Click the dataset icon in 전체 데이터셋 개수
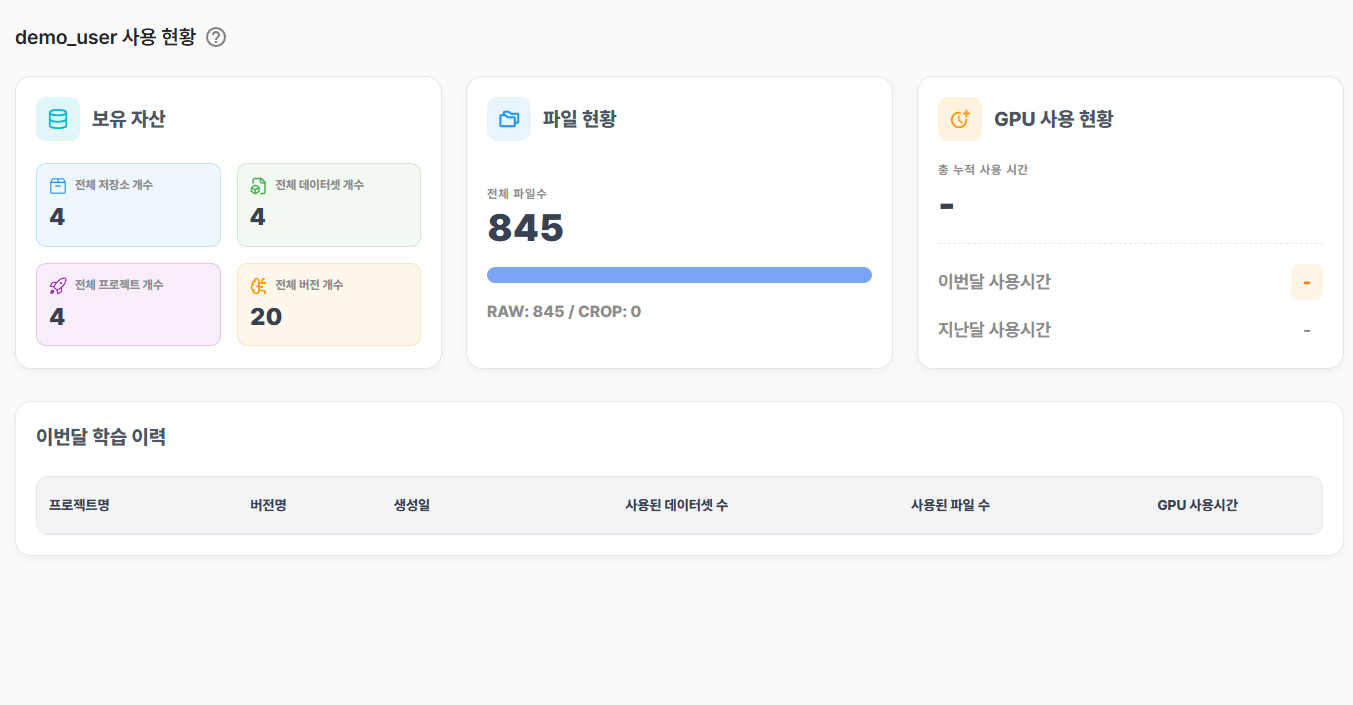This screenshot has width=1353, height=705. tap(258, 185)
